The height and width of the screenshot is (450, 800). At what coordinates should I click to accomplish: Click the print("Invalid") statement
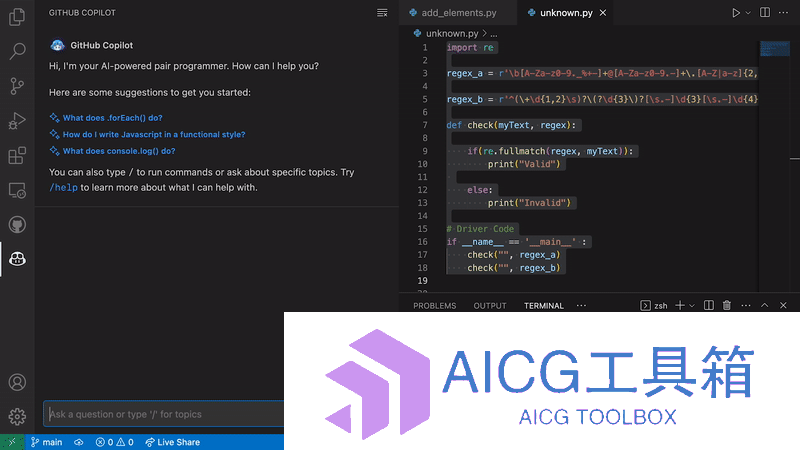click(529, 203)
